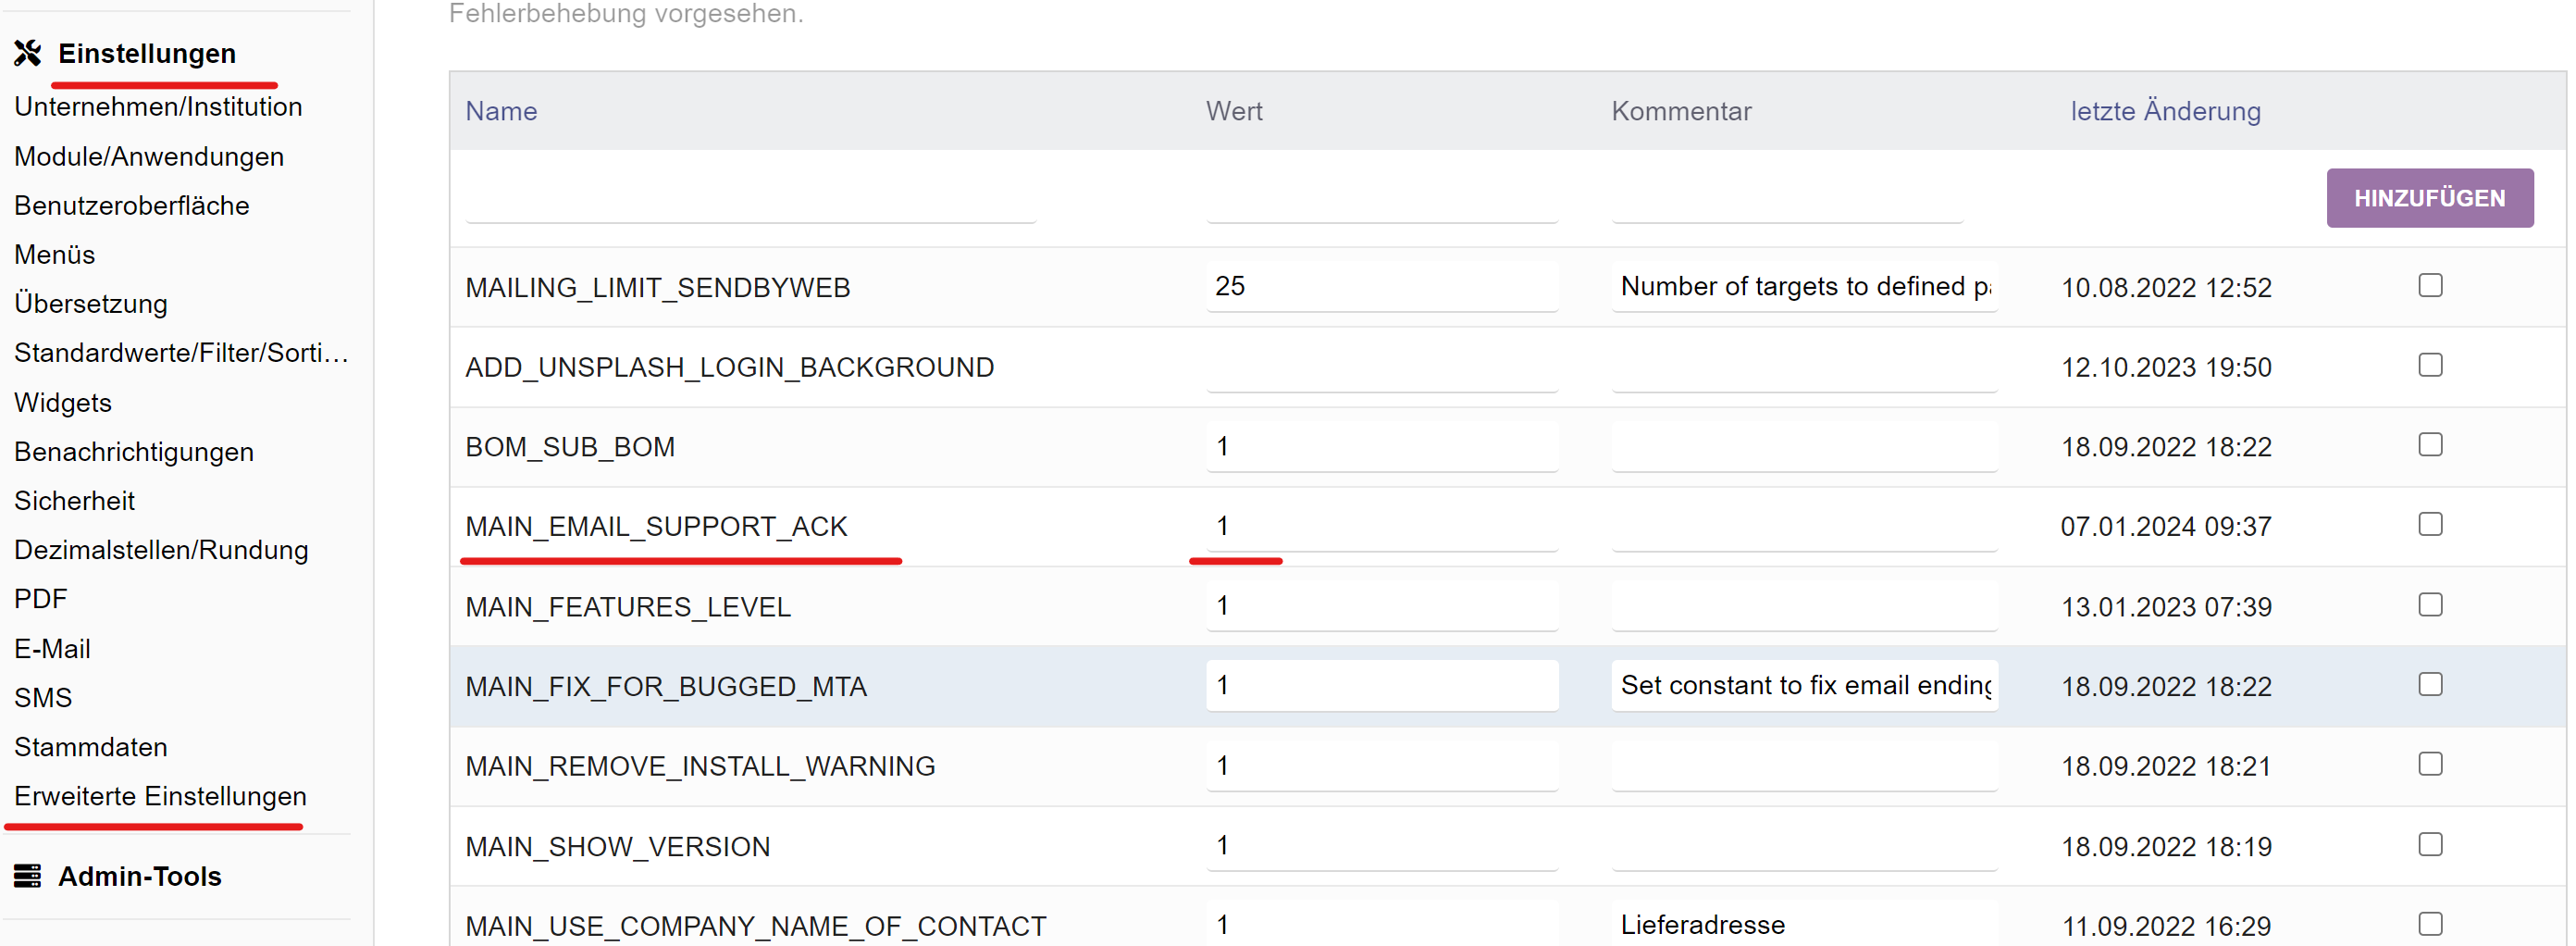Focus the new constant Wert field

(1381, 198)
